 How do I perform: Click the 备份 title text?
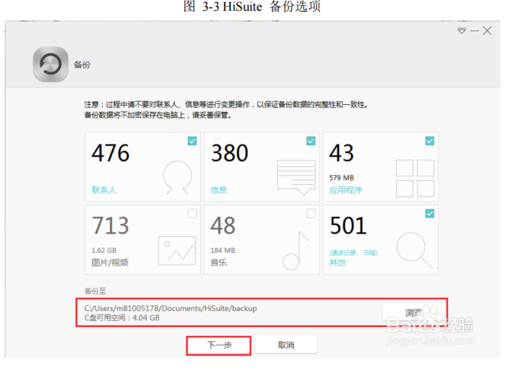coord(82,65)
